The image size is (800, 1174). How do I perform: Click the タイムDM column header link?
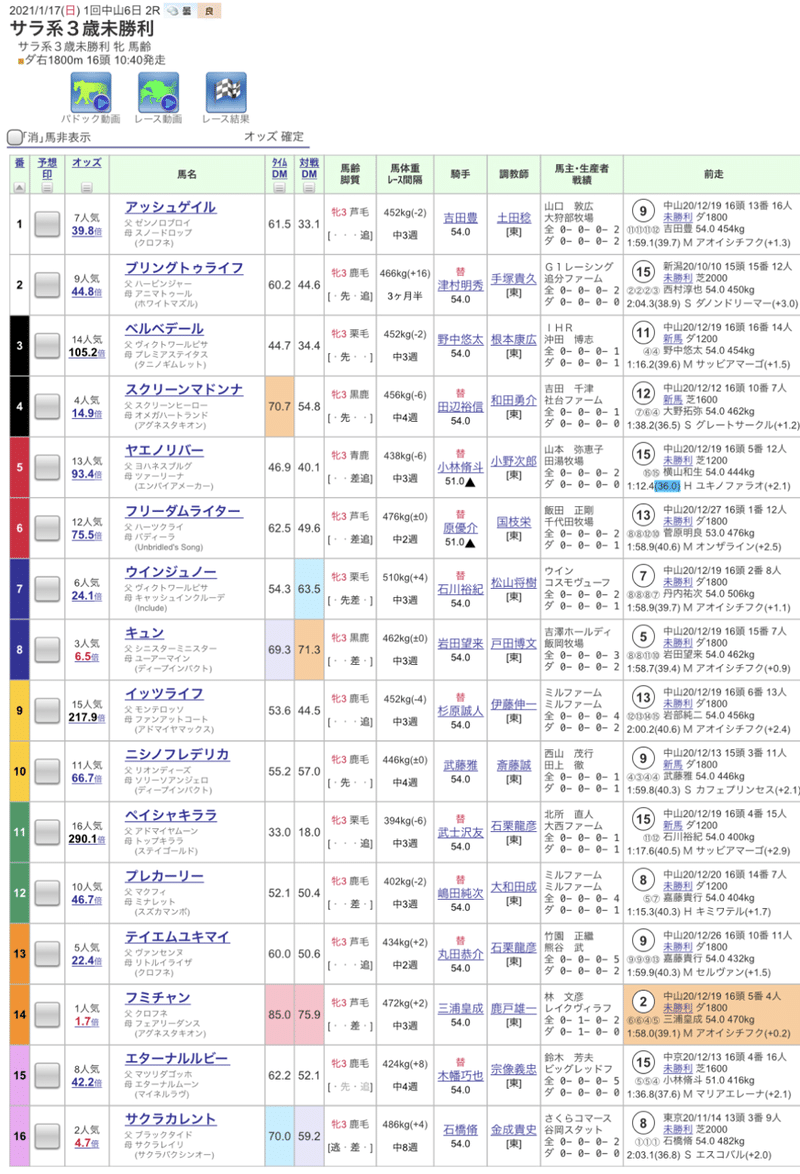279,168
